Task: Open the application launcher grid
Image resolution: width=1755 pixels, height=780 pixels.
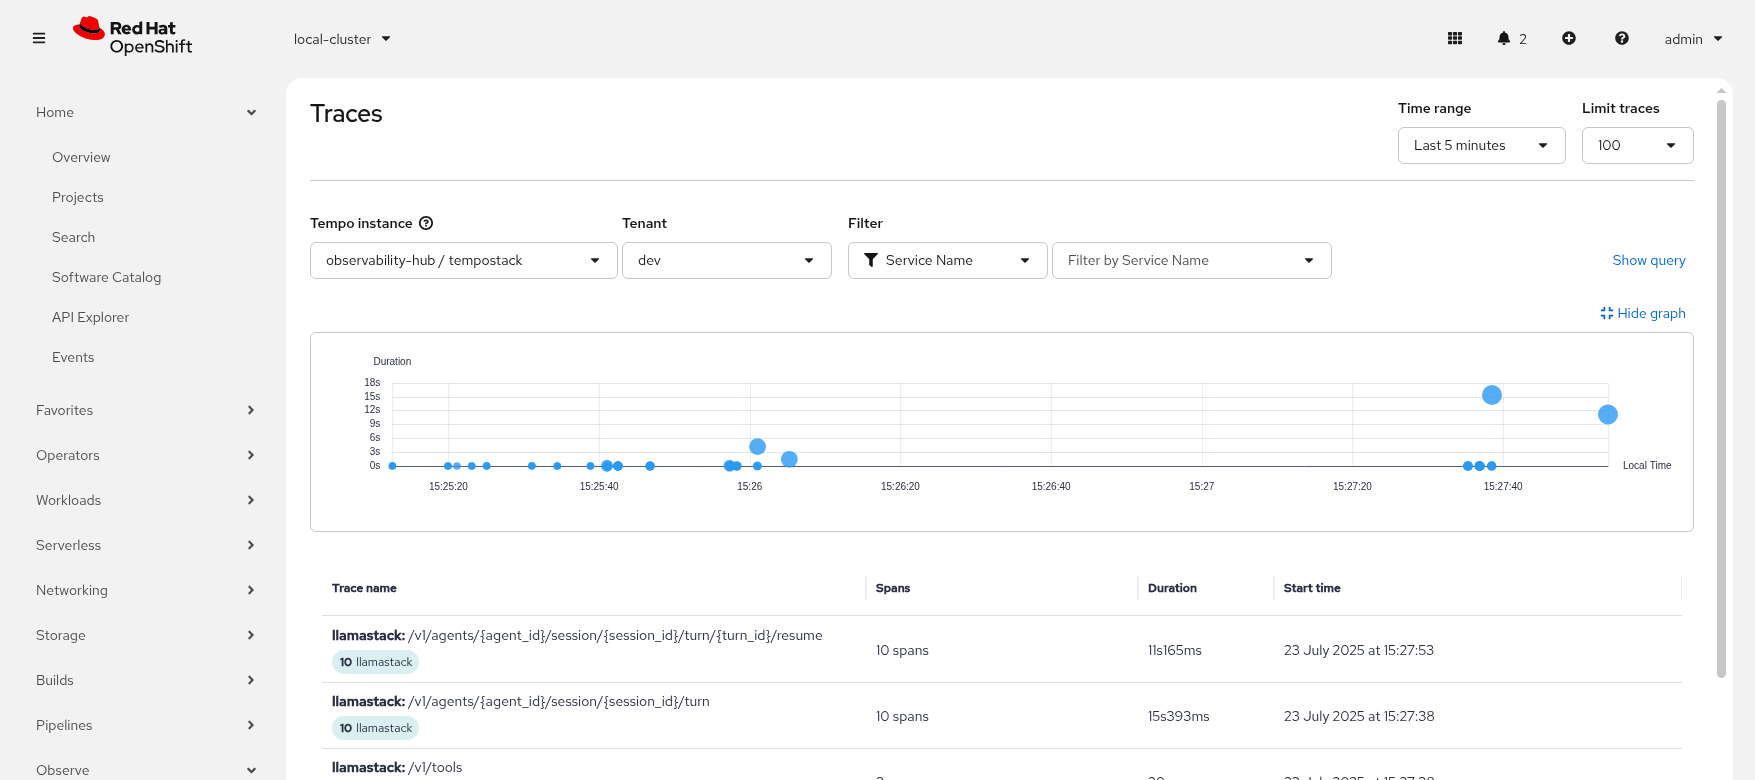Action: coord(1455,39)
